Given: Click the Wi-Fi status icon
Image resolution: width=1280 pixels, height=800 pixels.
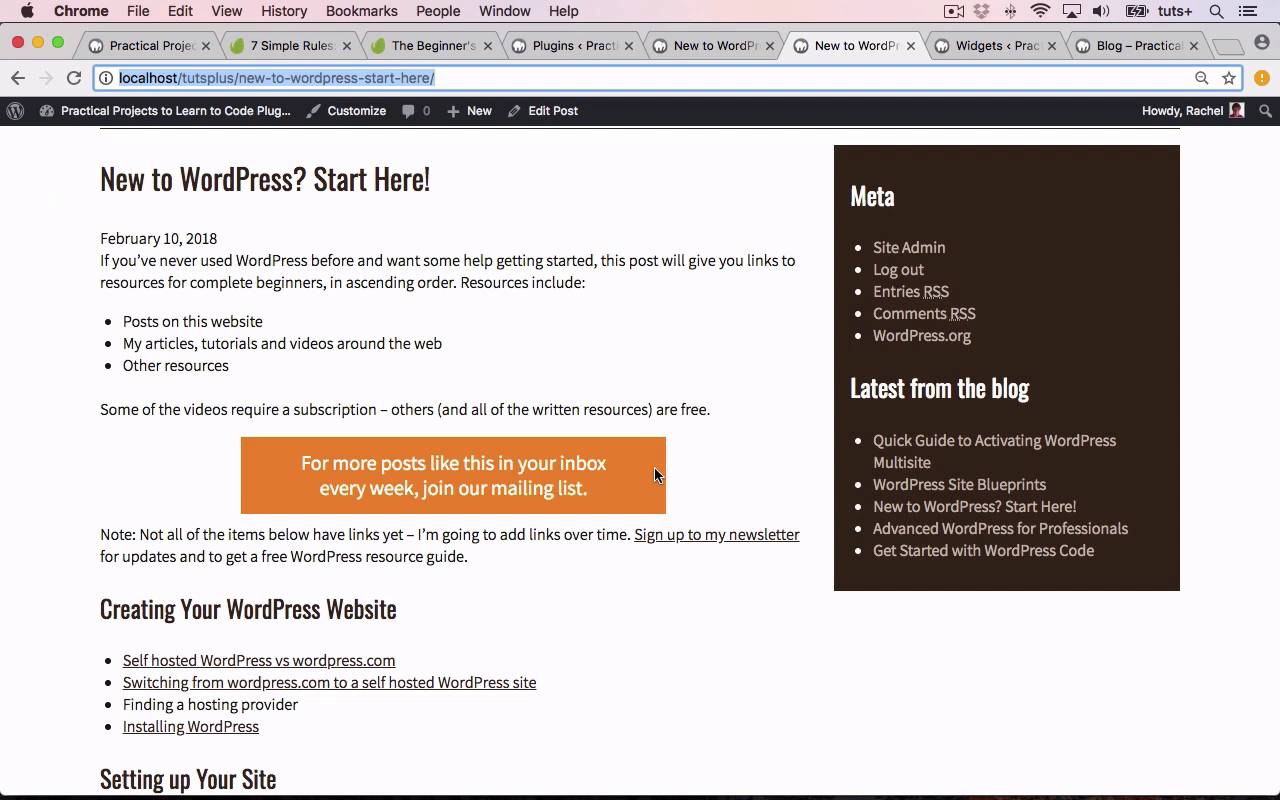Looking at the screenshot, I should [x=1040, y=11].
